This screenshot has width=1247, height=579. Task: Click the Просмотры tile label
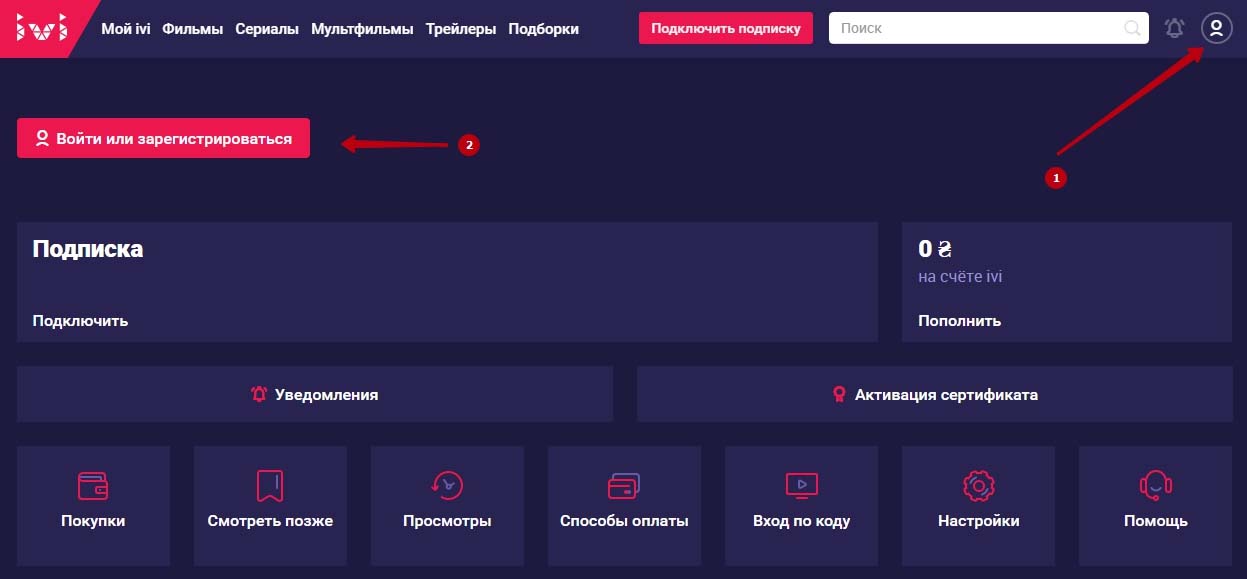point(447,521)
